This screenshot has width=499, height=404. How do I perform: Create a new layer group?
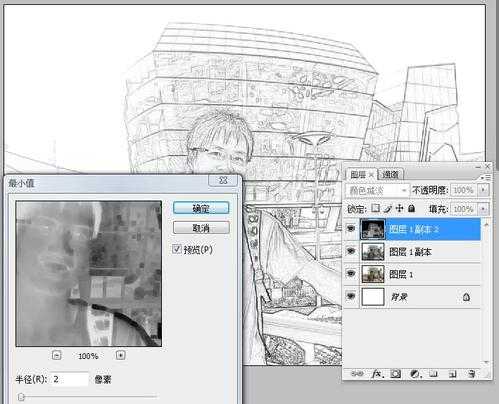(433, 374)
